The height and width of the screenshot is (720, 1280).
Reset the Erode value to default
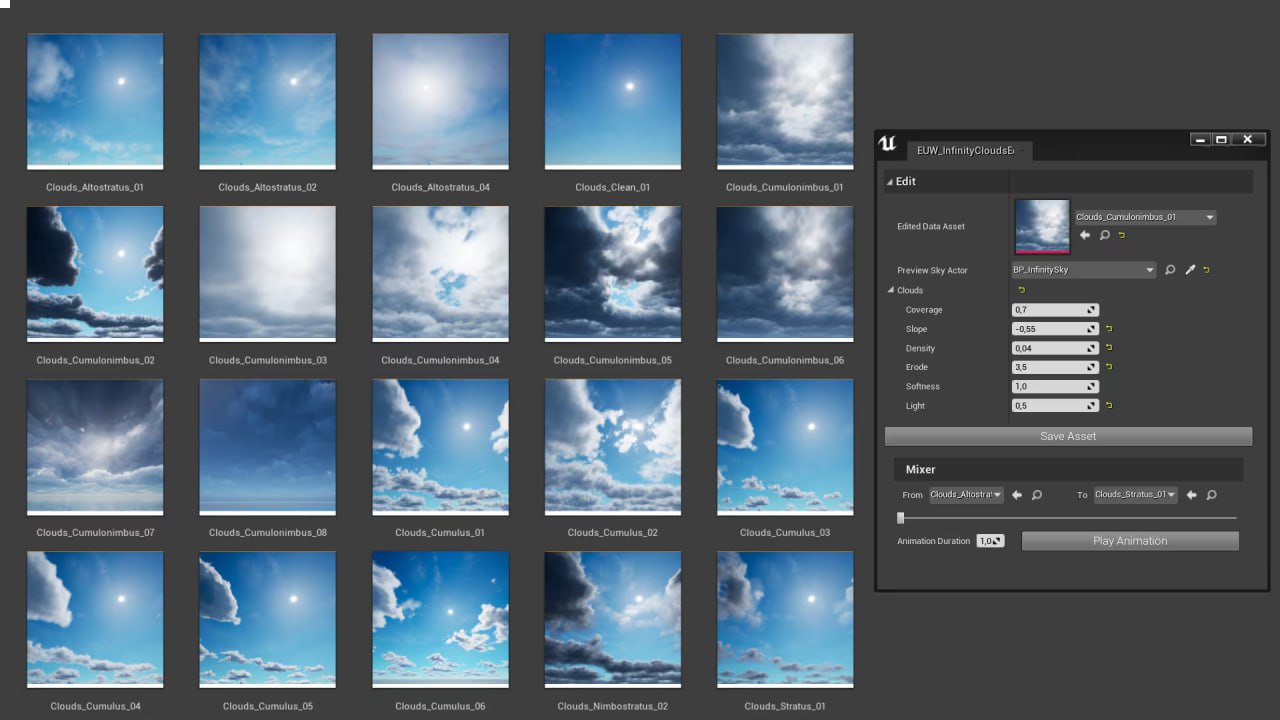(1109, 367)
